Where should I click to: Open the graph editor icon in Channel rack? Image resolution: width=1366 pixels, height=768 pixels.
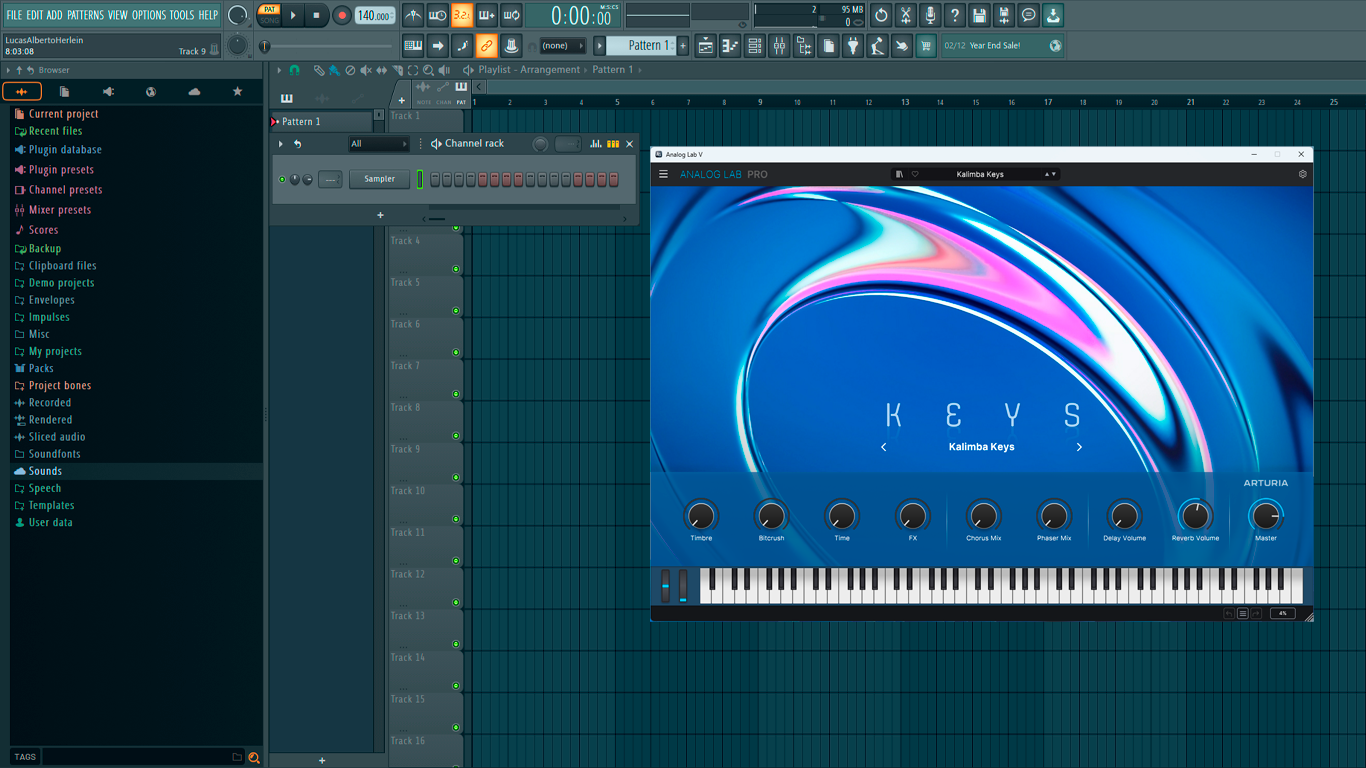(596, 144)
